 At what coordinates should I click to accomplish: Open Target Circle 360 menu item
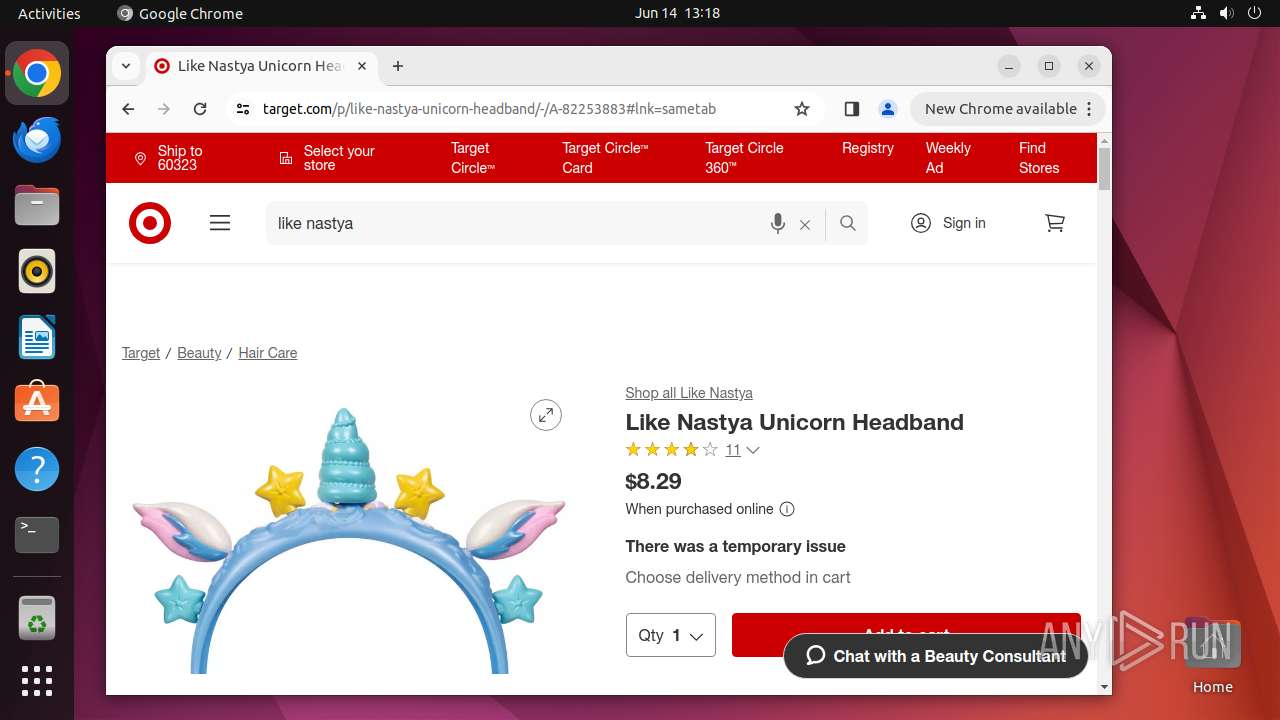point(744,158)
